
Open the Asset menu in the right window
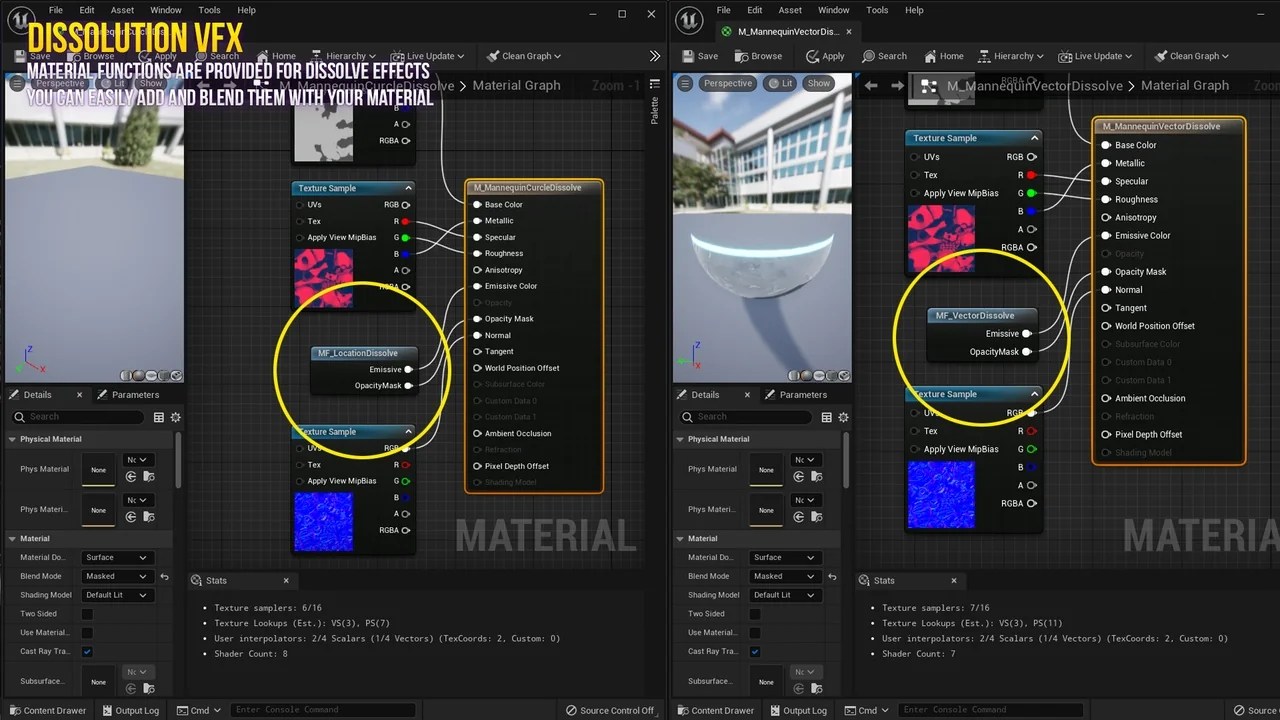[x=790, y=10]
